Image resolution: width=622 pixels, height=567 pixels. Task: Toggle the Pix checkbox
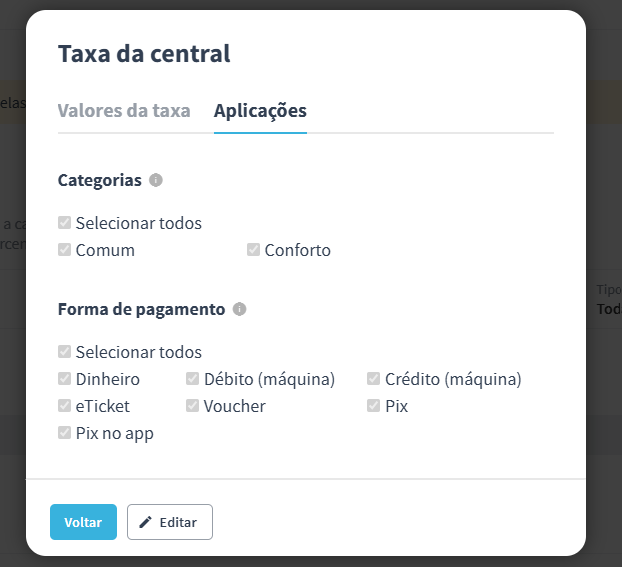(373, 406)
